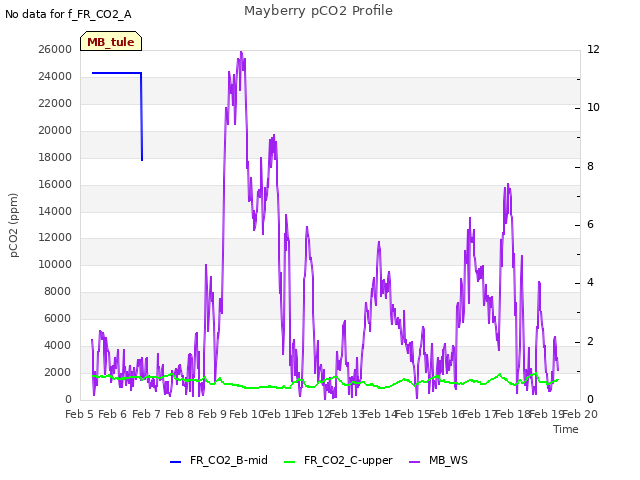The width and height of the screenshot is (640, 480).
Task: Click the MB_WS peak near Feb 18
Action: 508,185
